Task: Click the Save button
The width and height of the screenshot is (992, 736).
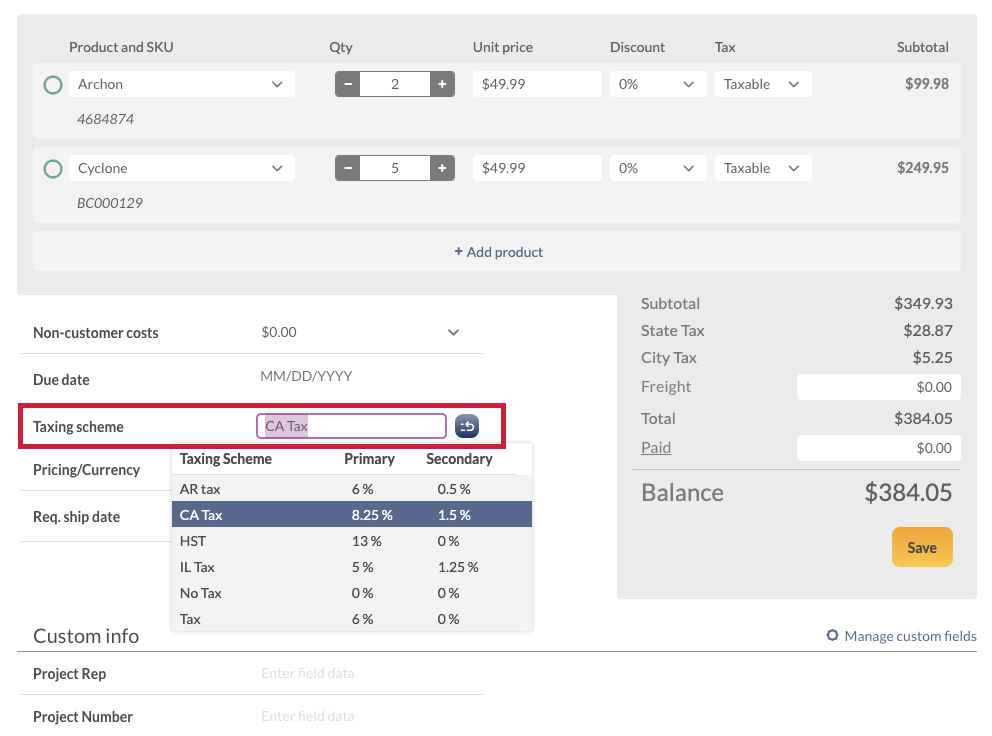Action: point(922,547)
